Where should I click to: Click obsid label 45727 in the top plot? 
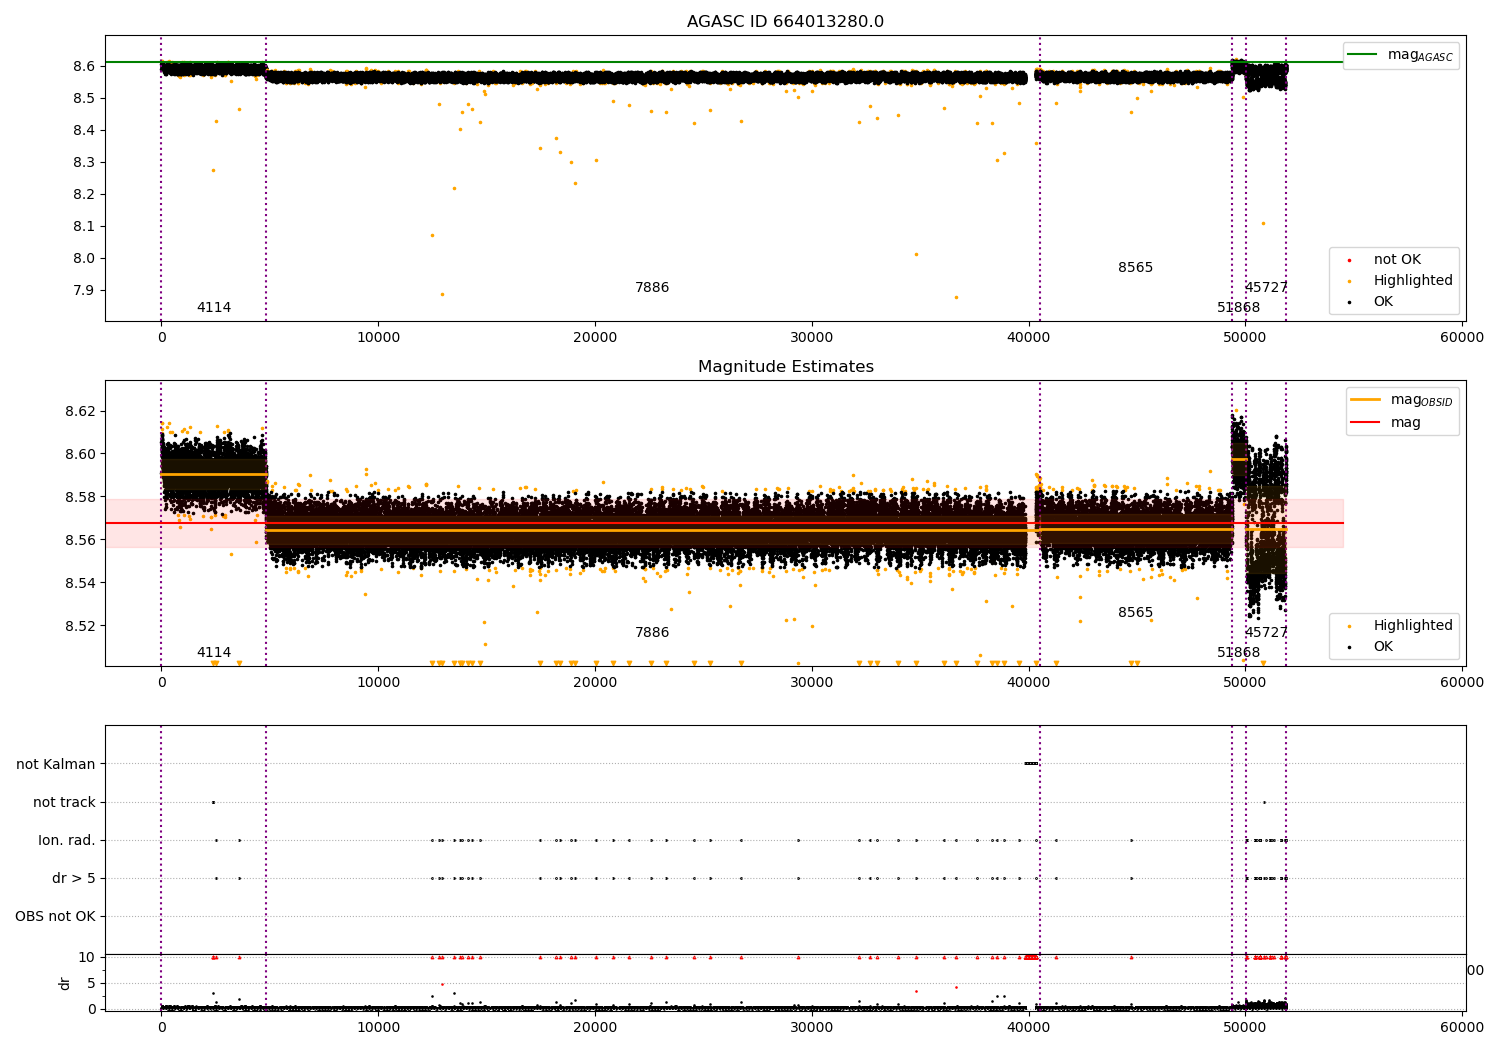pyautogui.click(x=1266, y=287)
